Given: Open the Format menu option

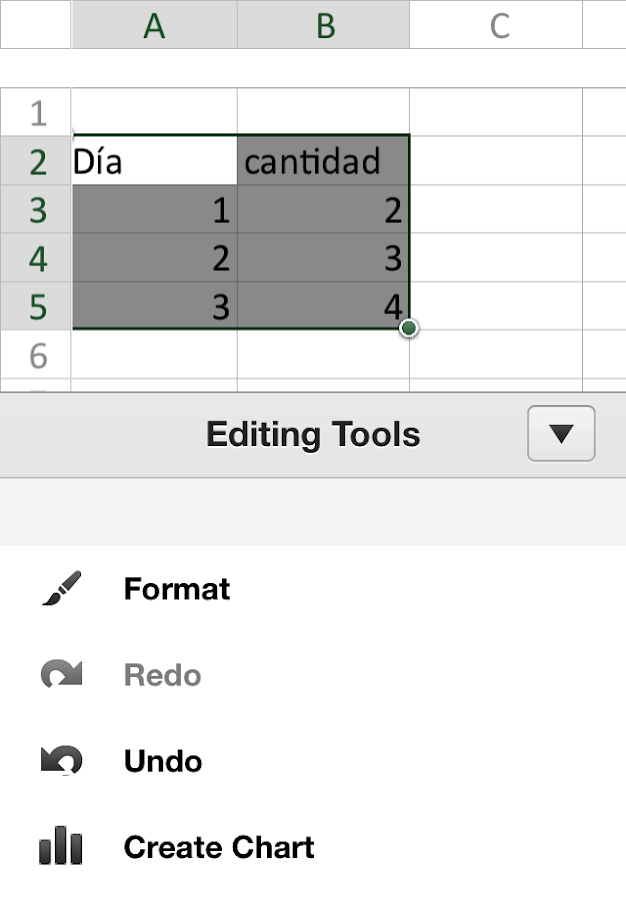Looking at the screenshot, I should coord(177,589).
